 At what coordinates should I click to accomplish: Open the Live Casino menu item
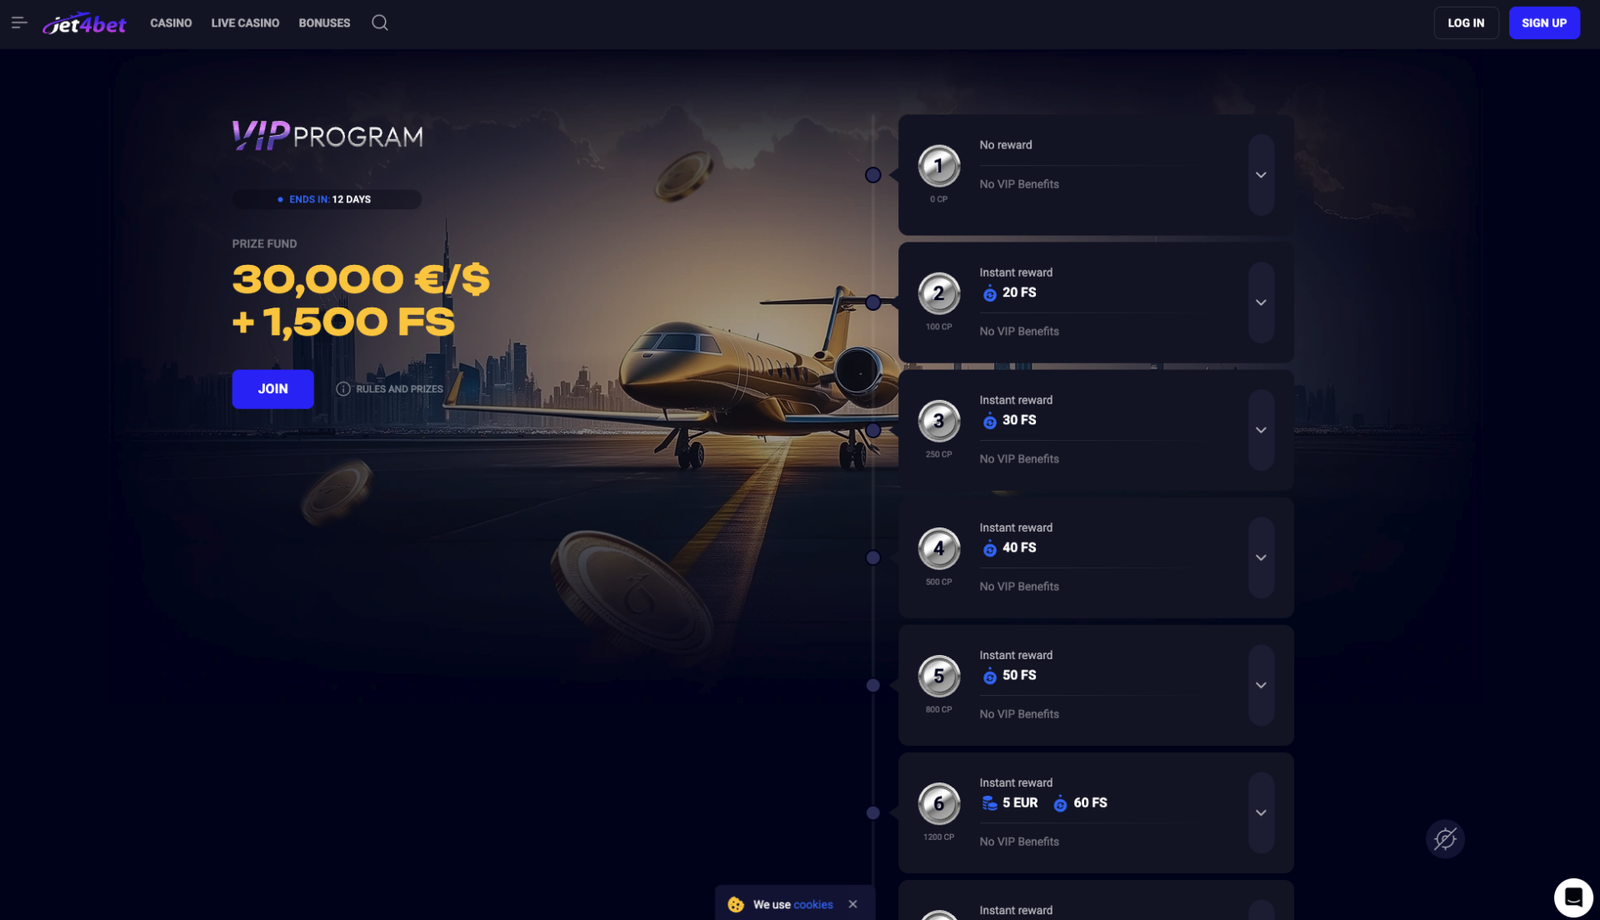coord(245,23)
